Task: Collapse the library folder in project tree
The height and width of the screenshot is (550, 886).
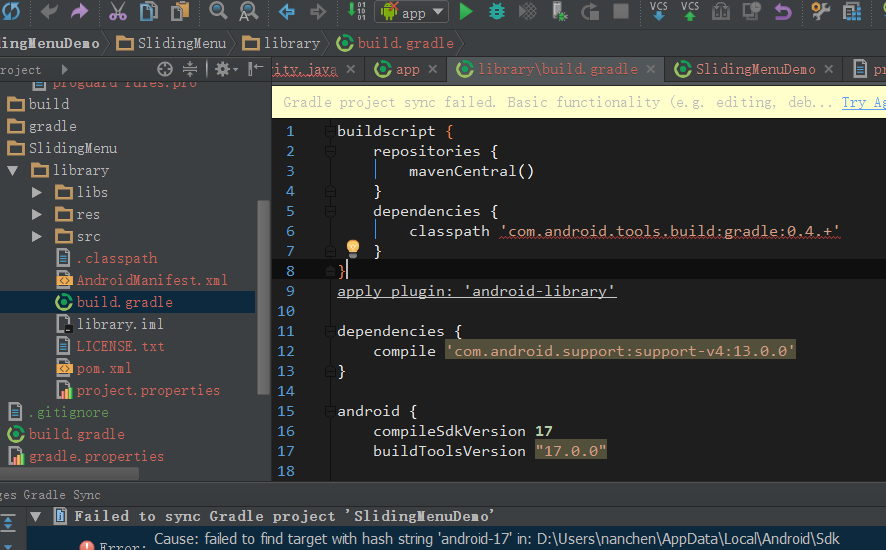Action: point(12,170)
